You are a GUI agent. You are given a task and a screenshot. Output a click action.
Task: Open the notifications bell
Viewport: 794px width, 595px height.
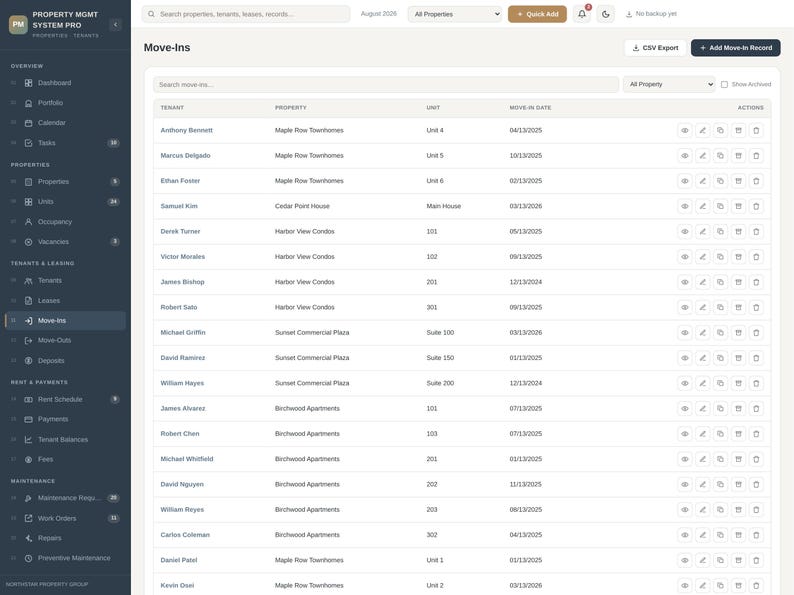coord(582,14)
